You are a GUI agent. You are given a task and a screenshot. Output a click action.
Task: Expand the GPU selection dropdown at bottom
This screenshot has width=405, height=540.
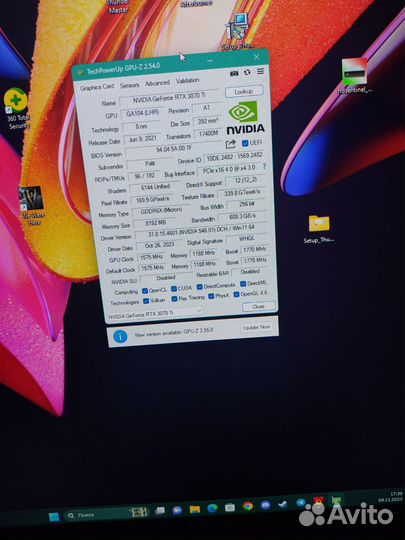point(155,314)
